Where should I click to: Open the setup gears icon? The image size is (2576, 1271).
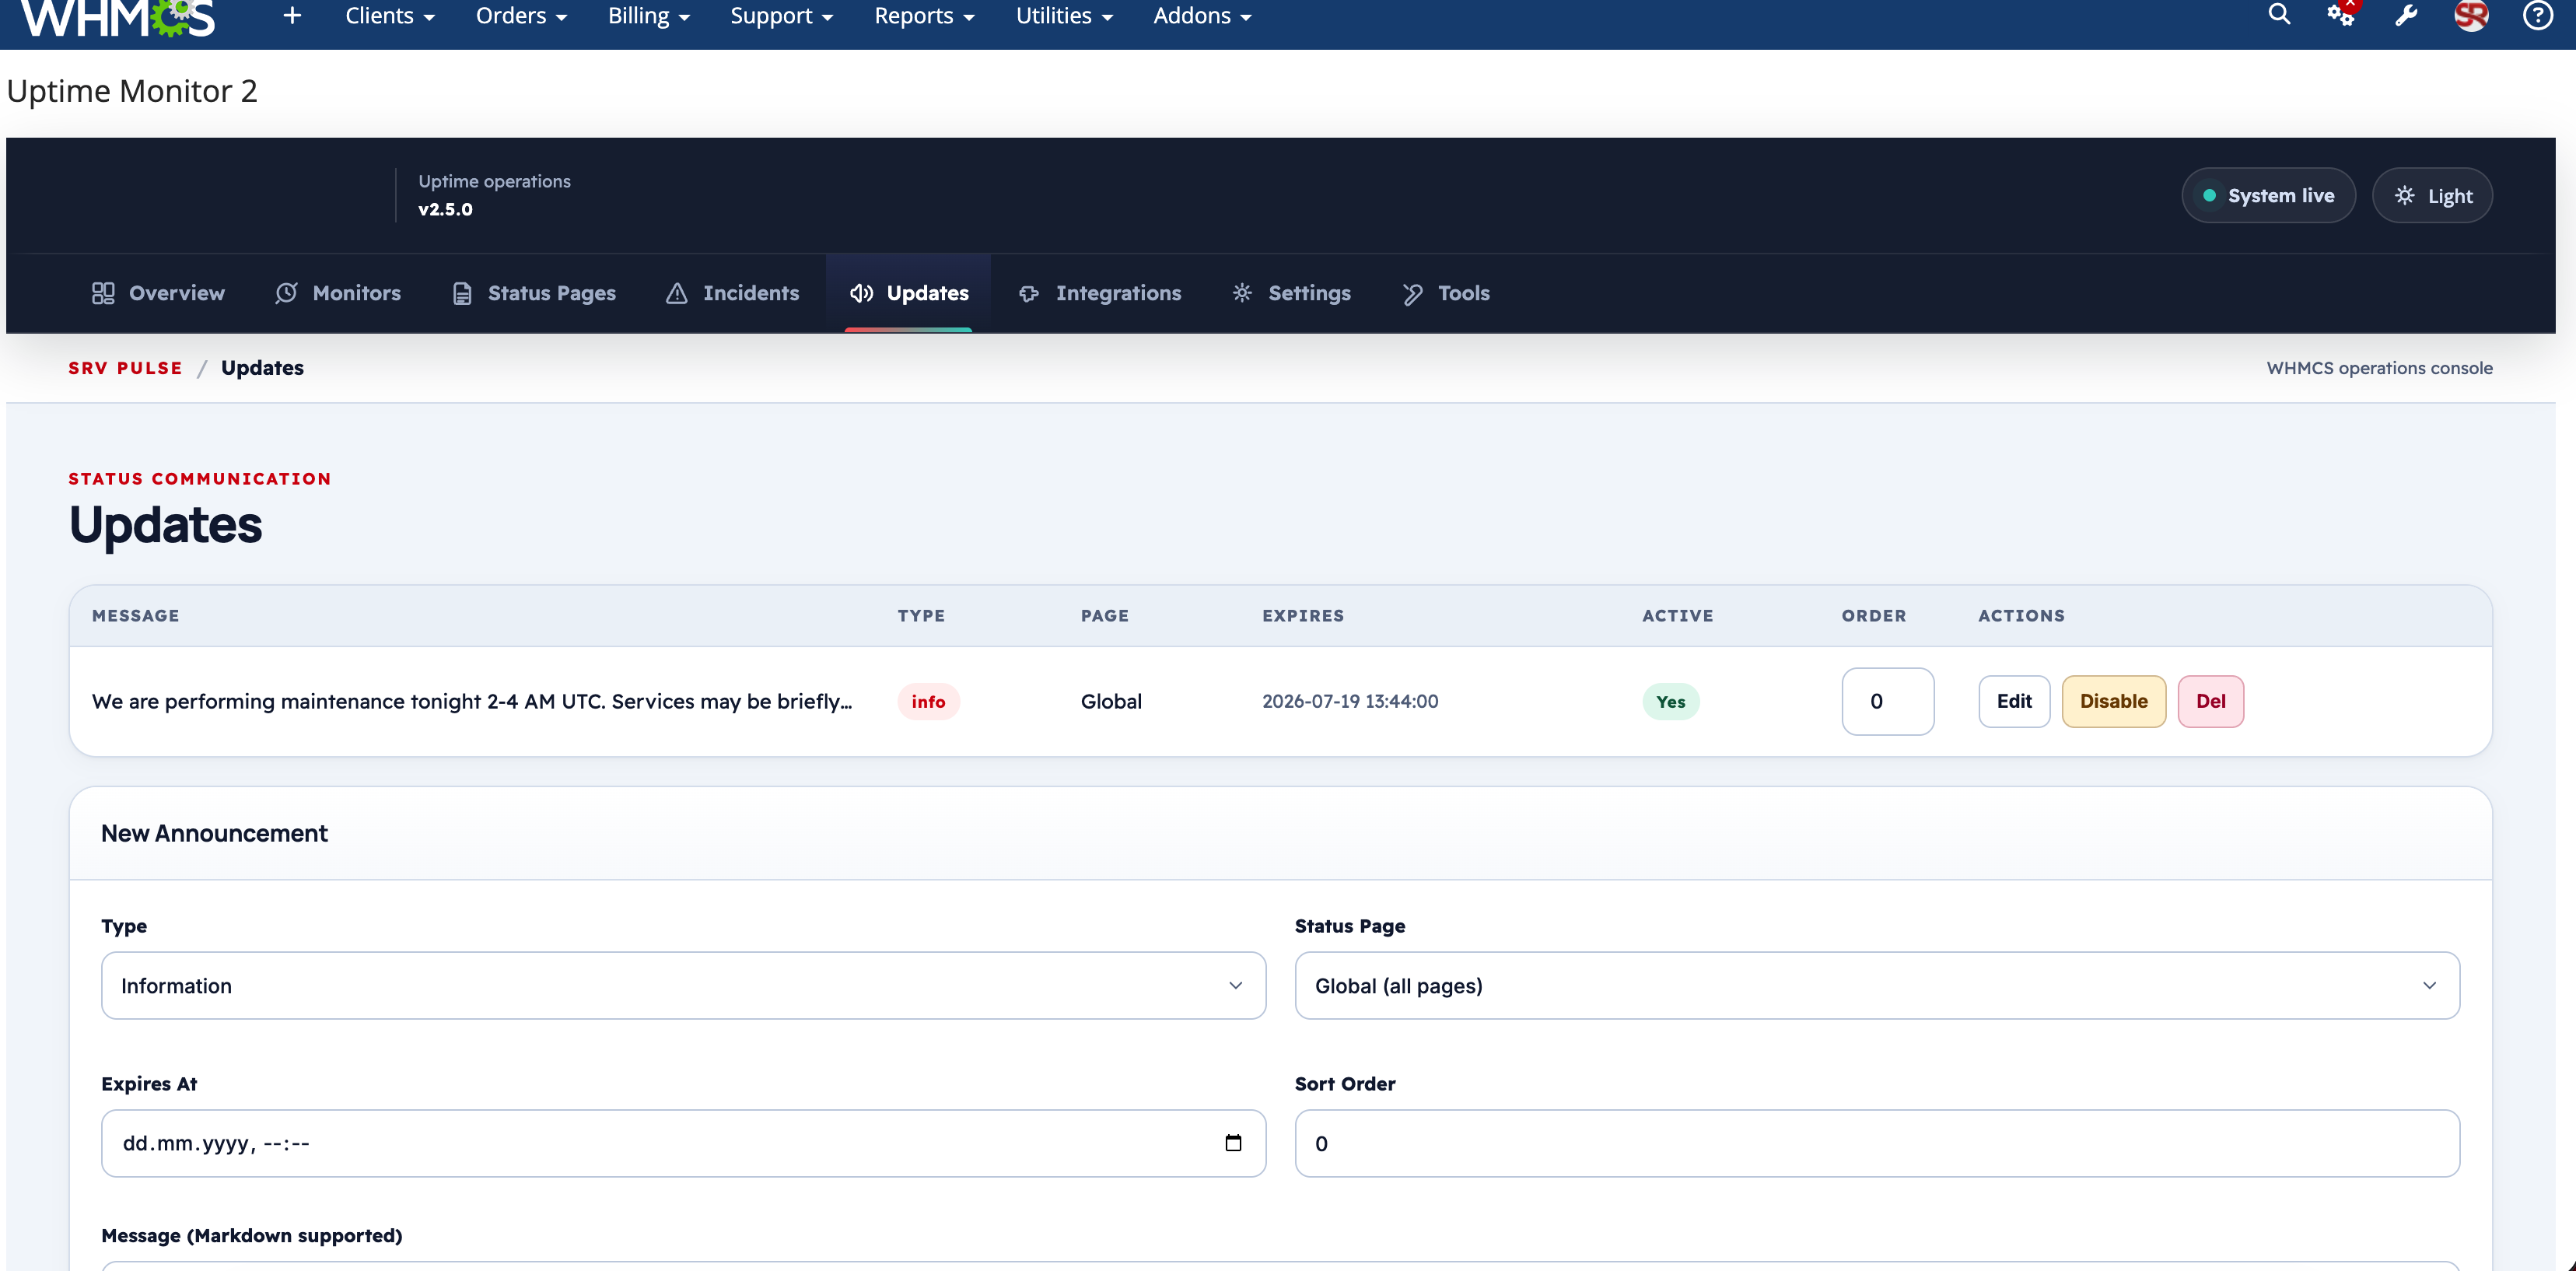click(x=2341, y=14)
